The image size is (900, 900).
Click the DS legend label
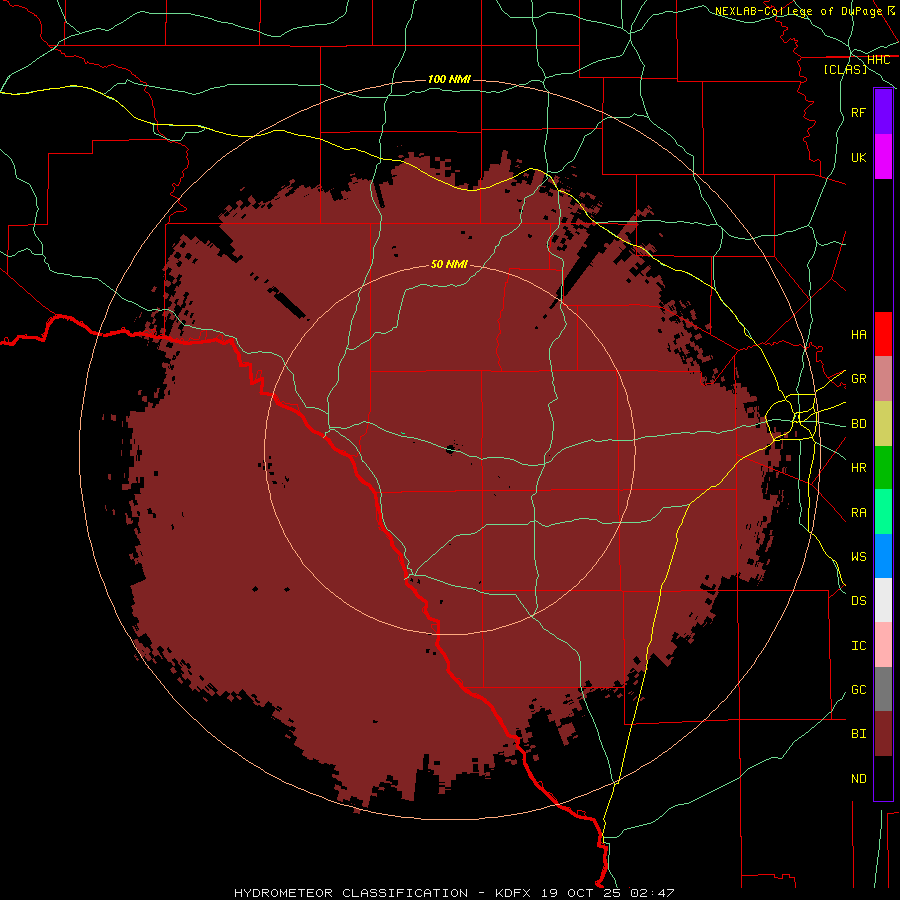(859, 600)
